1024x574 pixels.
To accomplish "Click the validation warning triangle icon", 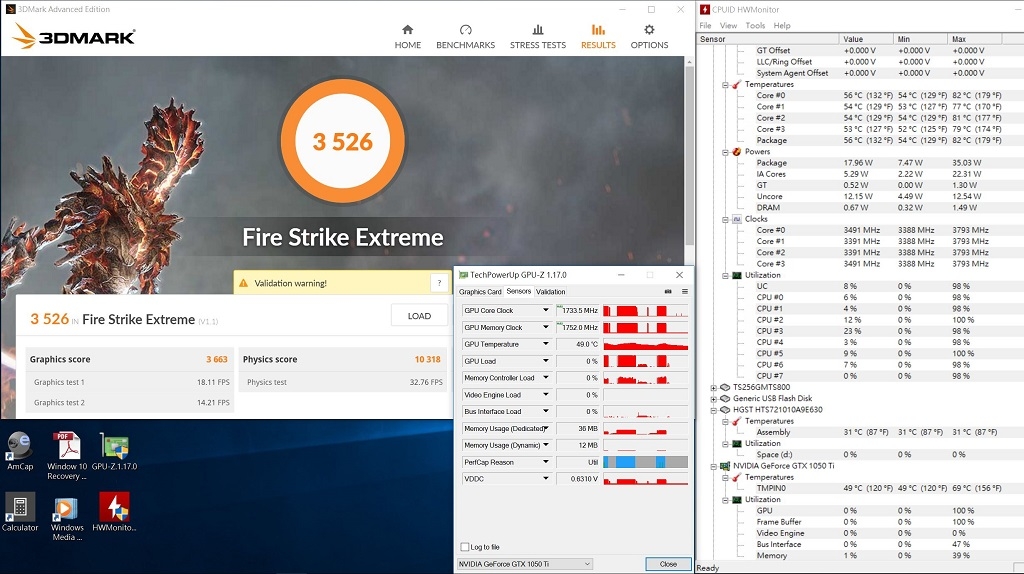I will [x=244, y=283].
